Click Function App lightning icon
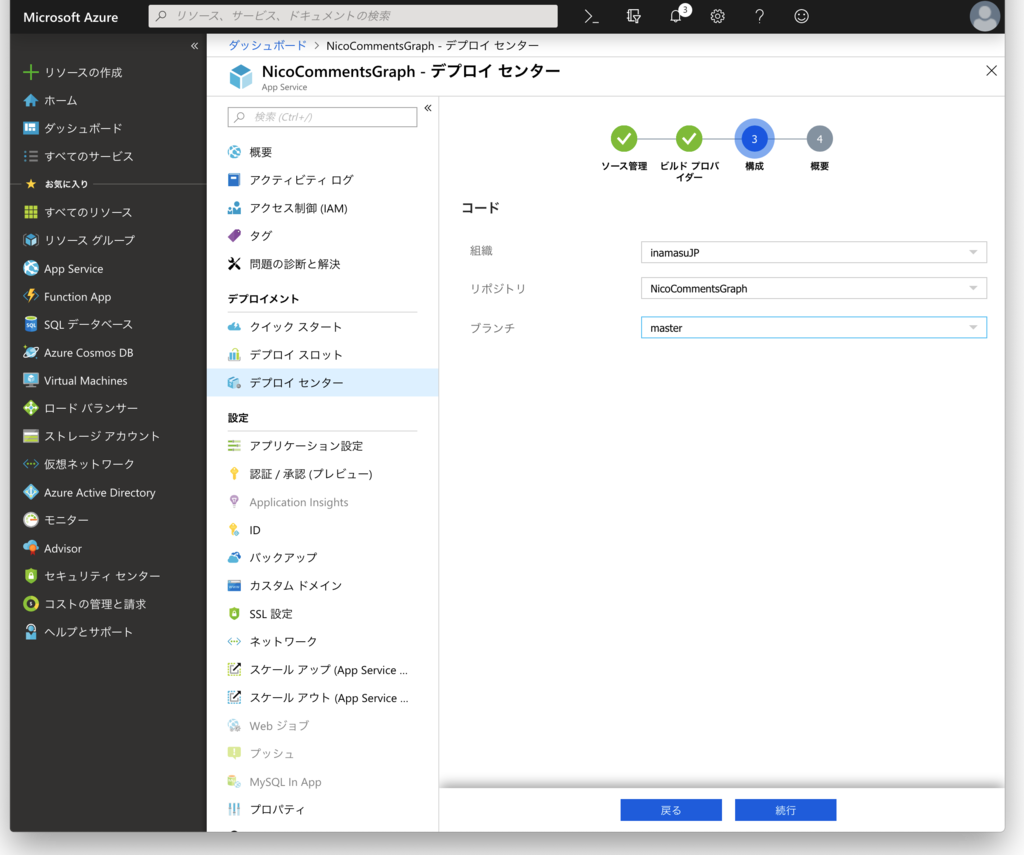1024x855 pixels. (x=31, y=296)
